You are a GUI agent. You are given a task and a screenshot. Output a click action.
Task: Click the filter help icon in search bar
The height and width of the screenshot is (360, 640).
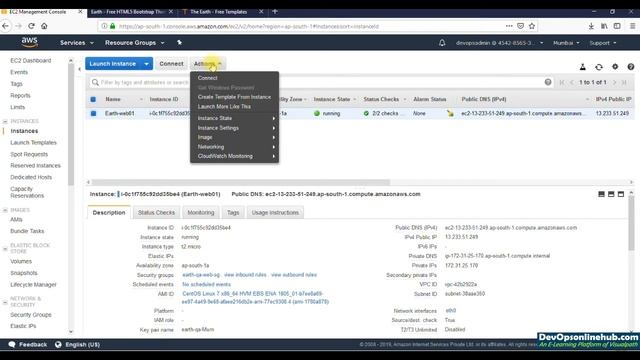(548, 82)
